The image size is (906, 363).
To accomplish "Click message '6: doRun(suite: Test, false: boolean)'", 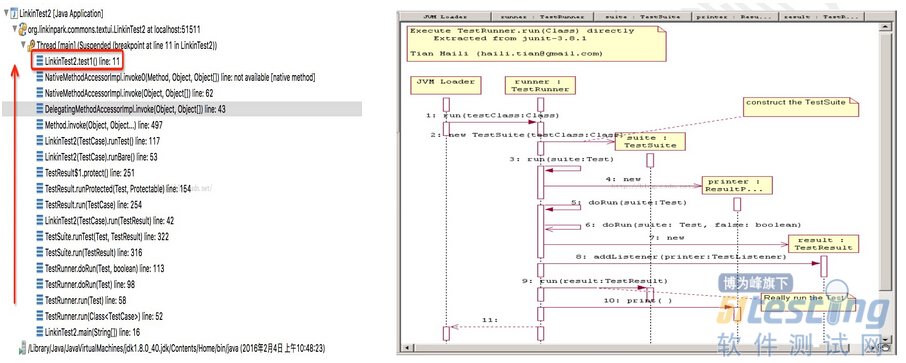I will pos(693,224).
